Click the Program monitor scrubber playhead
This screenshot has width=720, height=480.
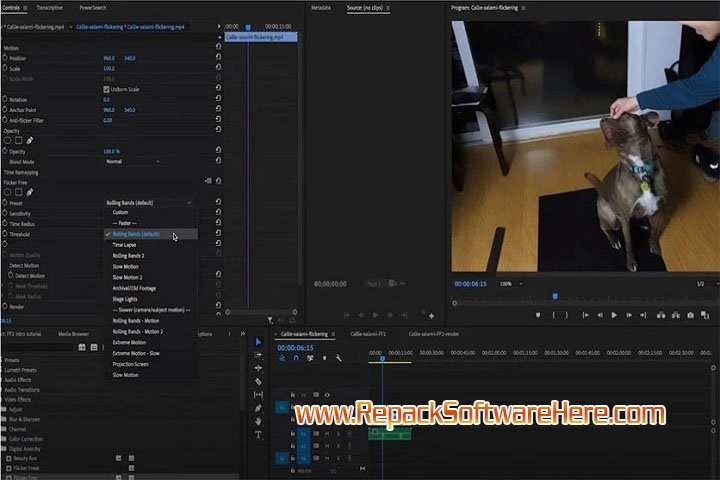[x=555, y=296]
